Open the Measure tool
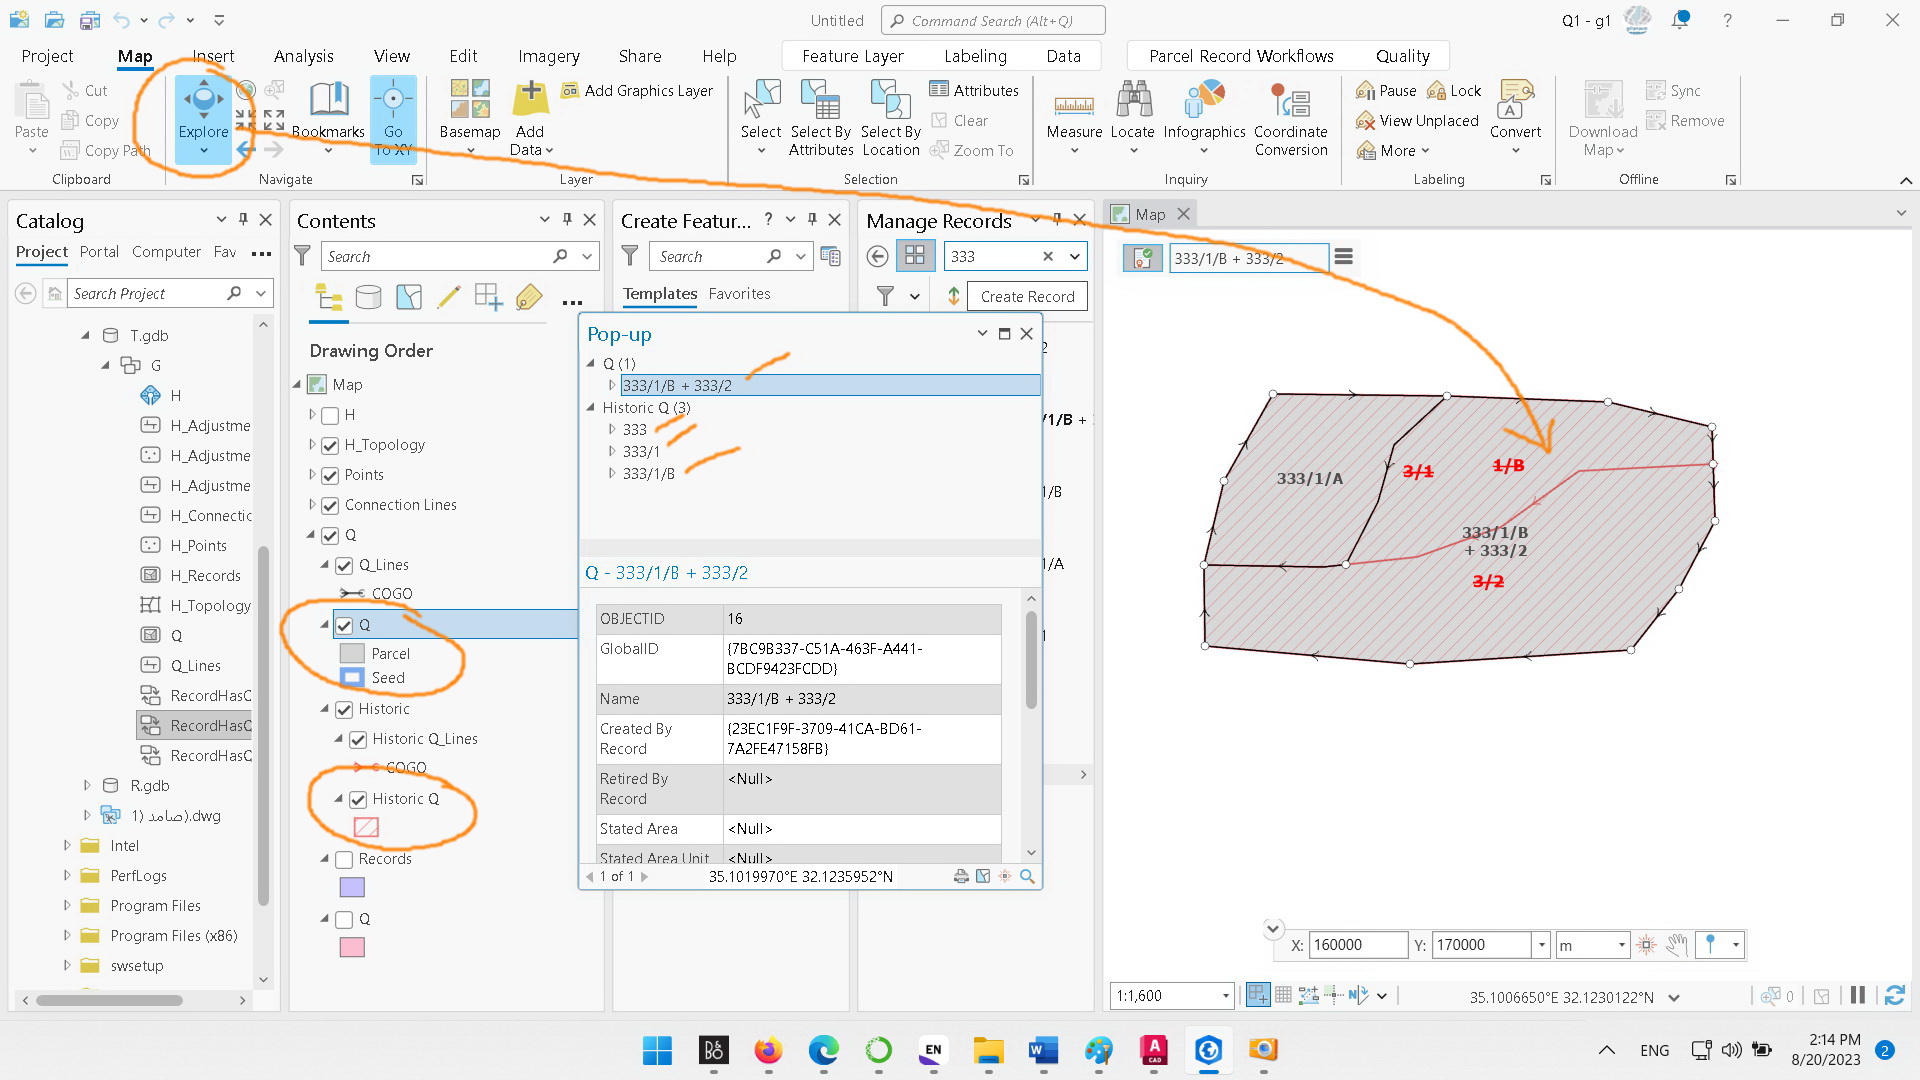 coord(1073,118)
